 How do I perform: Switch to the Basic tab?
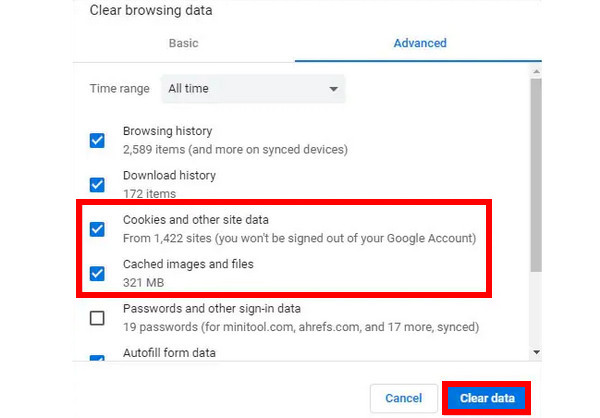pyautogui.click(x=184, y=43)
